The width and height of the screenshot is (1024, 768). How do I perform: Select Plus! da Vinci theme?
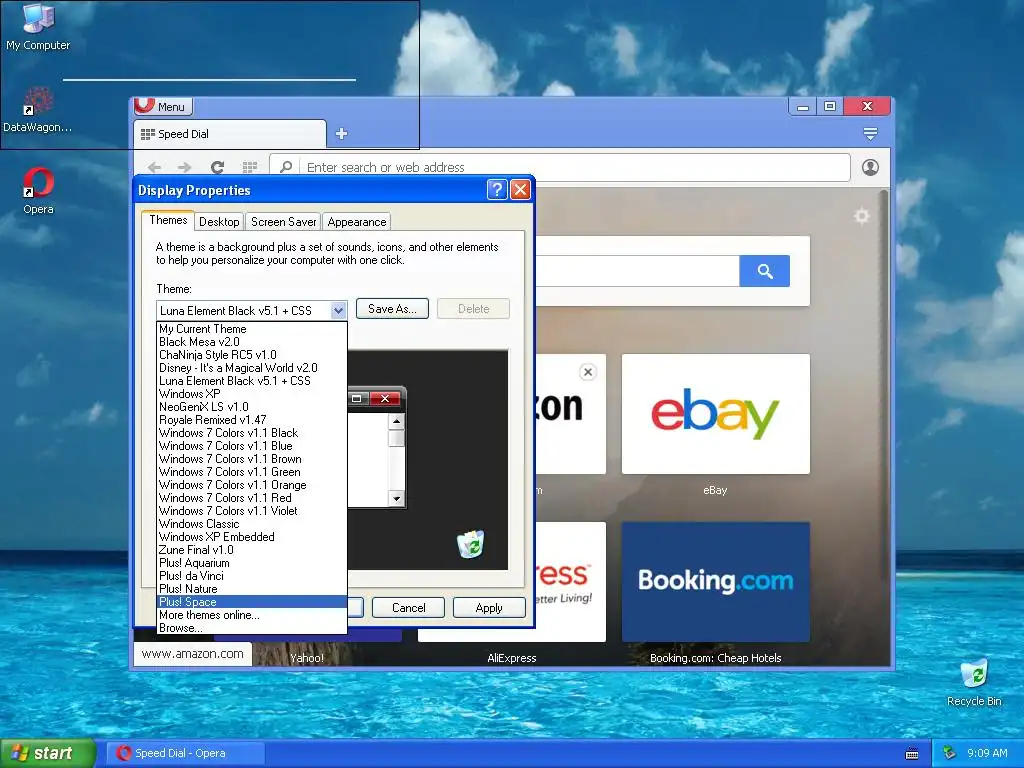(x=252, y=576)
